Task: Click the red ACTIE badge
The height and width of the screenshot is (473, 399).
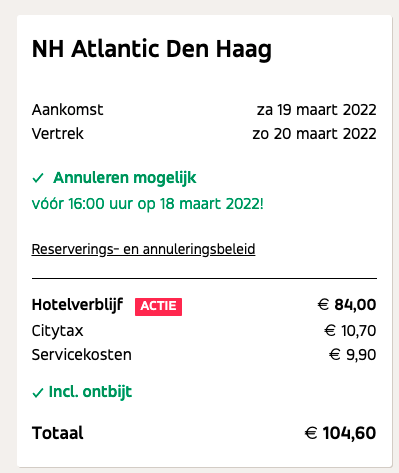Action: 158,306
